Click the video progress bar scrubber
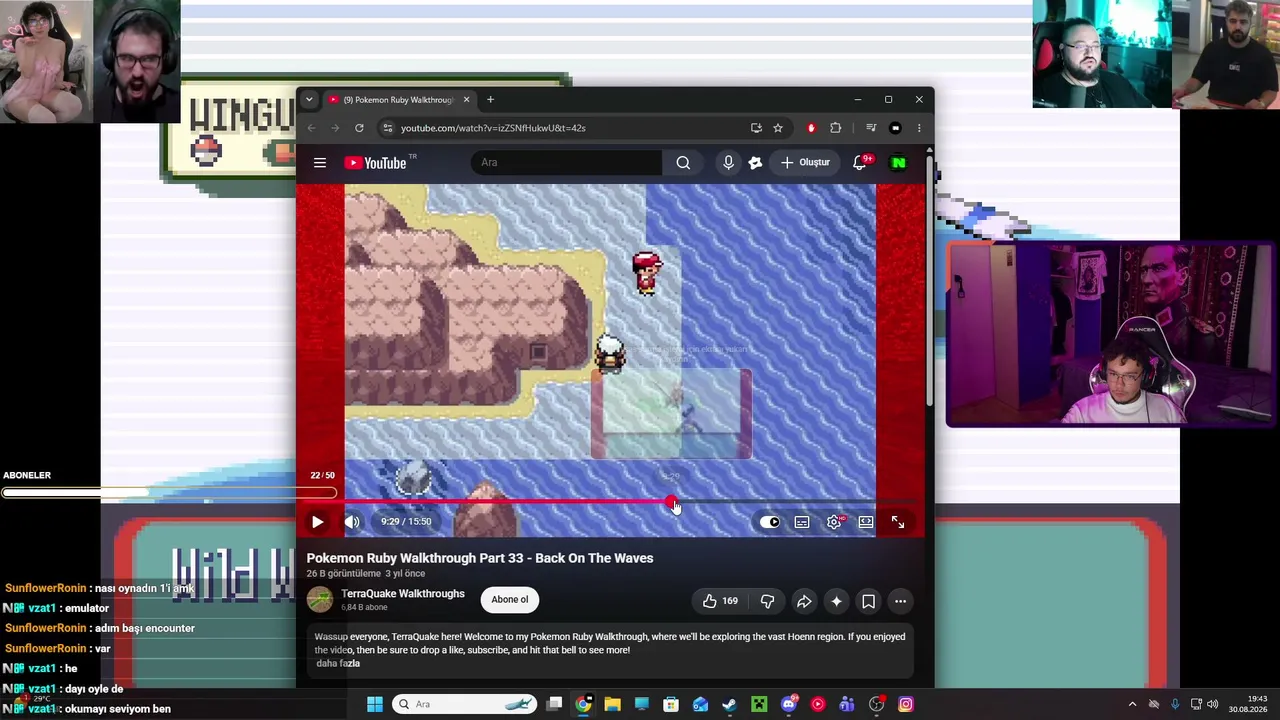Viewport: 1280px width, 720px height. pyautogui.click(x=672, y=502)
